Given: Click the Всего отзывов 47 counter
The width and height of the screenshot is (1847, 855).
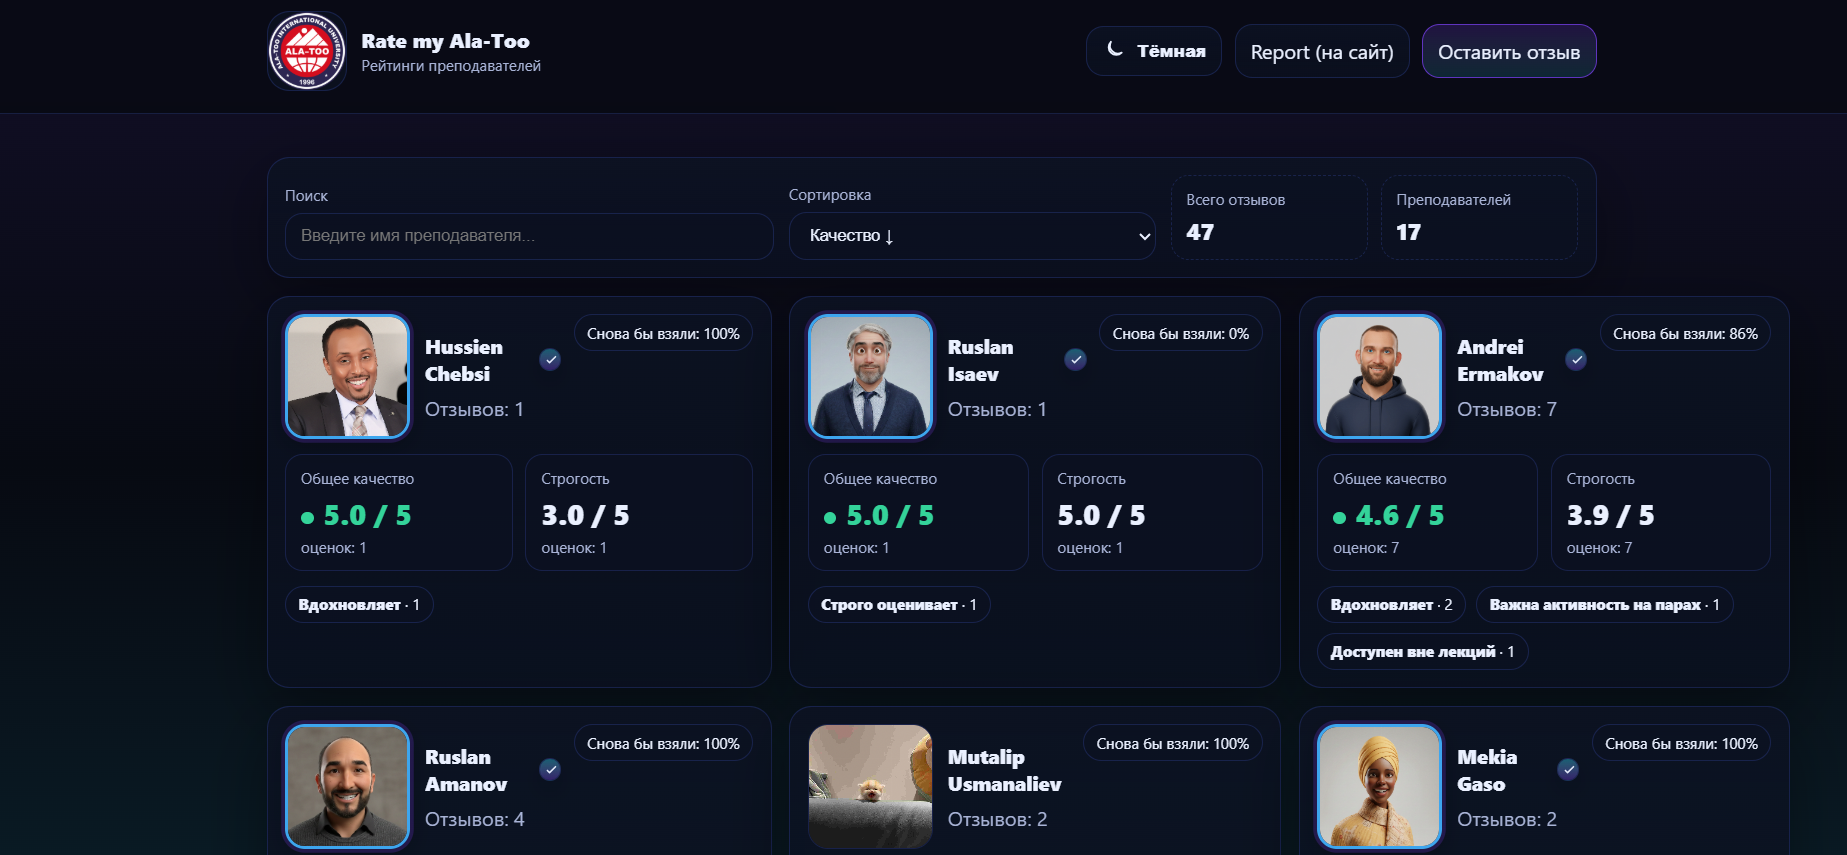Looking at the screenshot, I should click(1269, 218).
